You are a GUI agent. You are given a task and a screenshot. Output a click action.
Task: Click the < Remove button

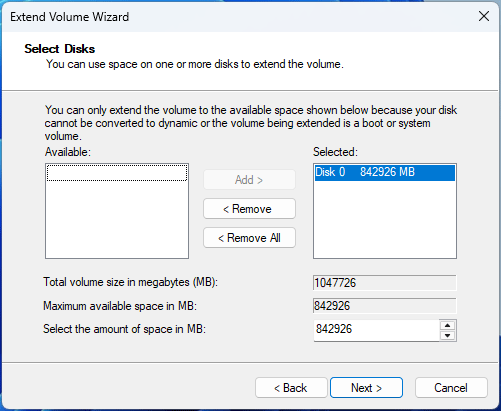(249, 209)
